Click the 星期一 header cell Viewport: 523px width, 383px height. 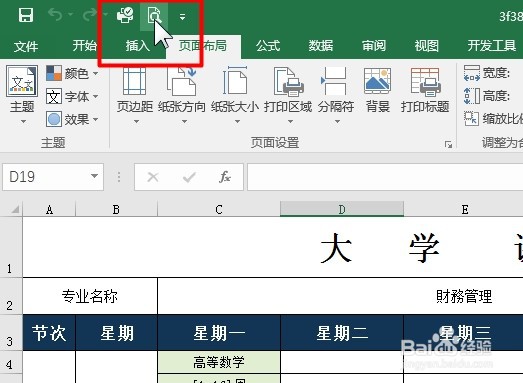[219, 333]
